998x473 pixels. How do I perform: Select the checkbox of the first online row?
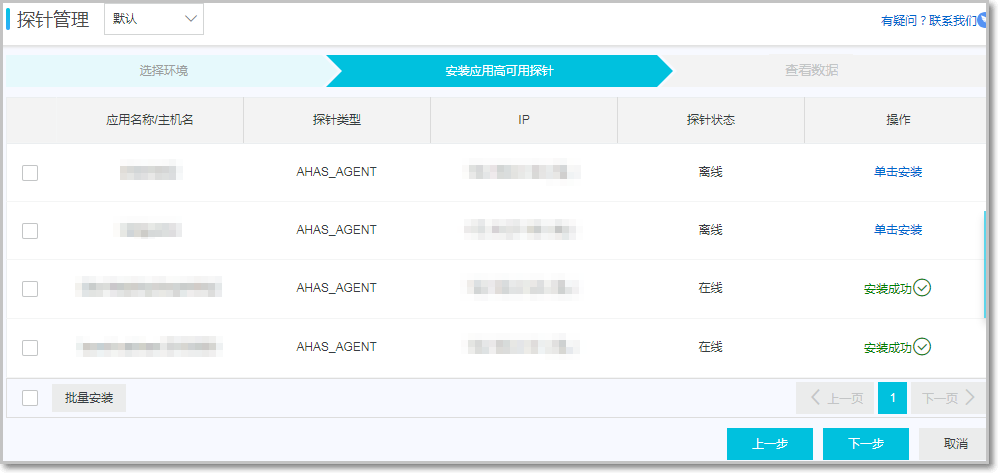click(30, 288)
